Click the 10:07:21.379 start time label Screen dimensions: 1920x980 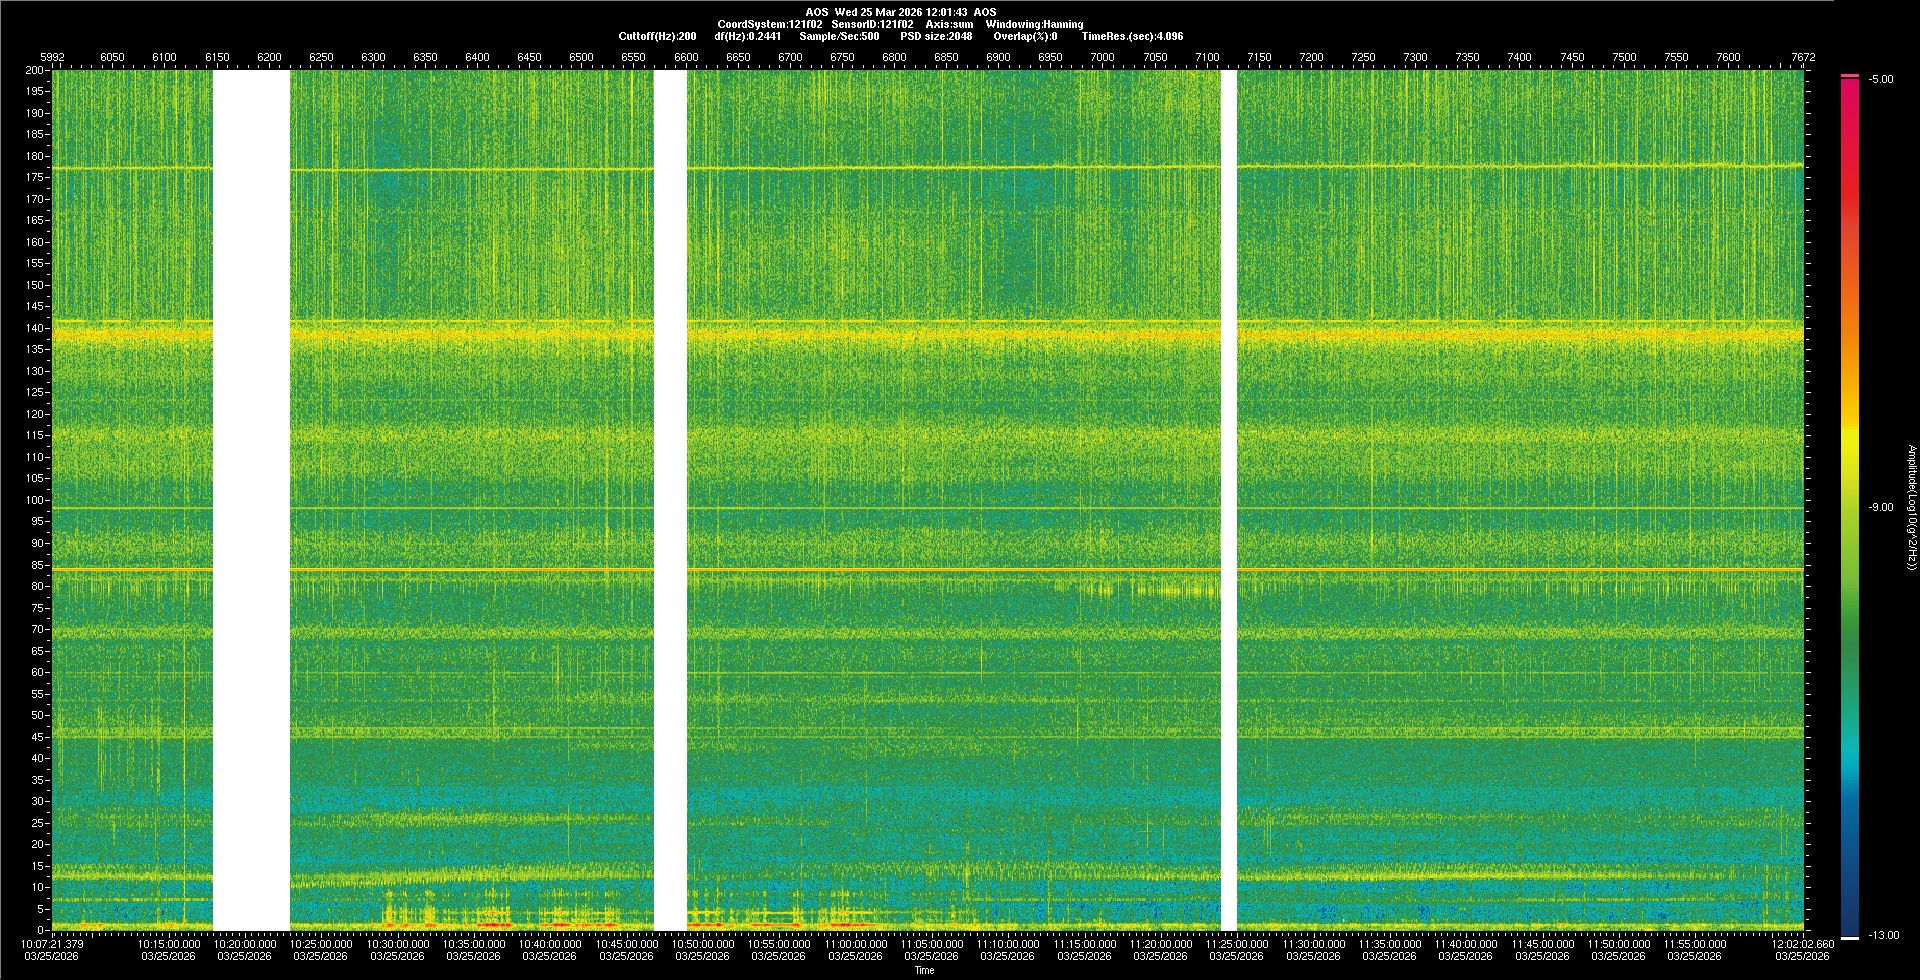point(52,943)
